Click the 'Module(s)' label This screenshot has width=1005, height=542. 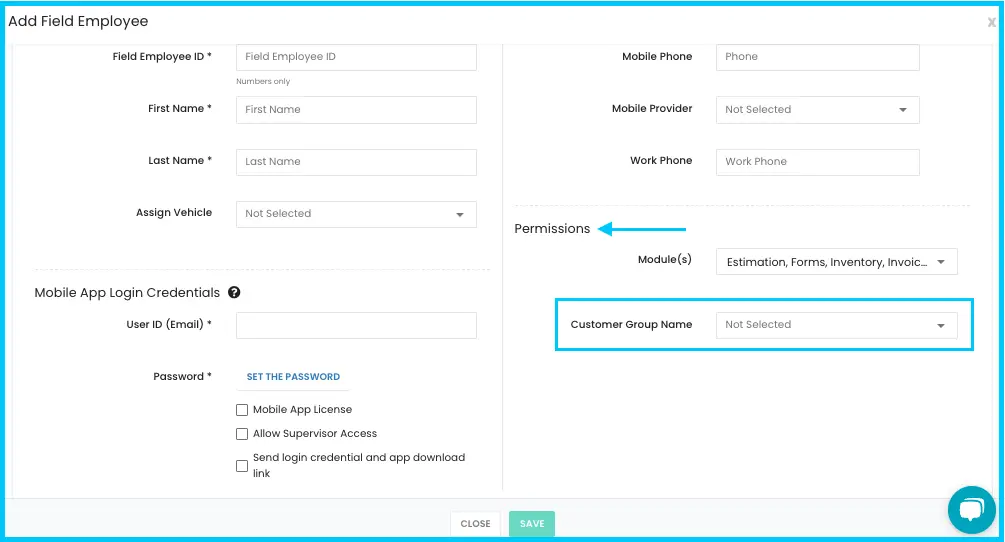(665, 259)
